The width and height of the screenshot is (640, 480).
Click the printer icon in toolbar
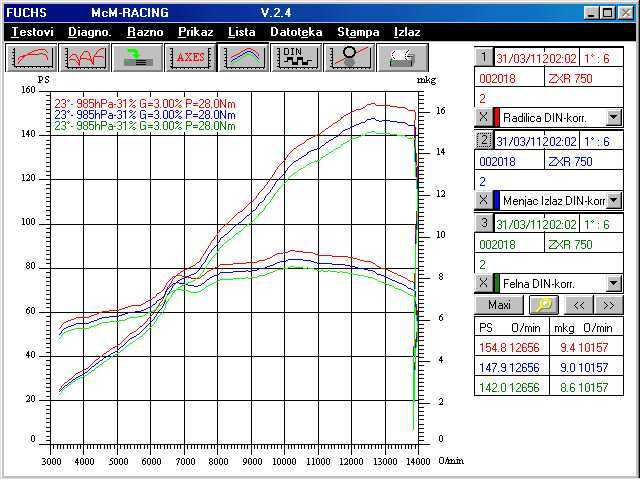(x=403, y=57)
